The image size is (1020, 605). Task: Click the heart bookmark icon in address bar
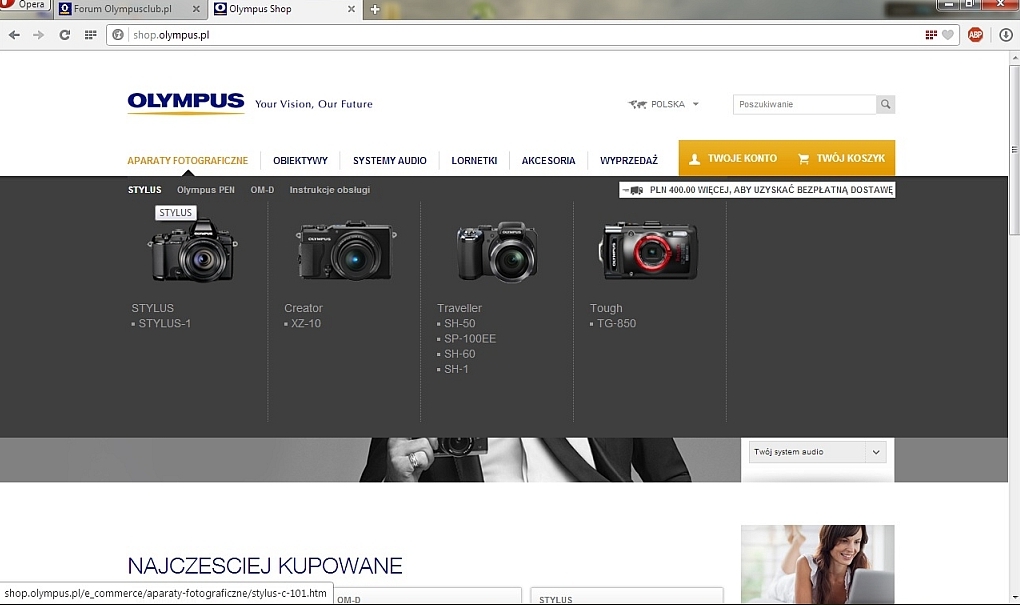pos(947,35)
